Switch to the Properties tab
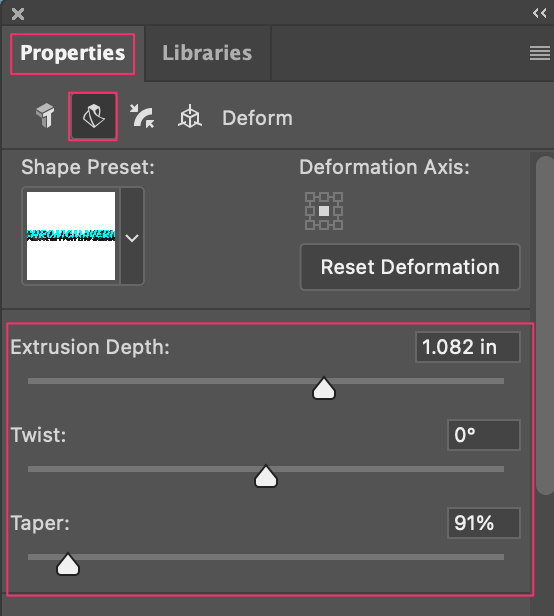 pos(73,53)
